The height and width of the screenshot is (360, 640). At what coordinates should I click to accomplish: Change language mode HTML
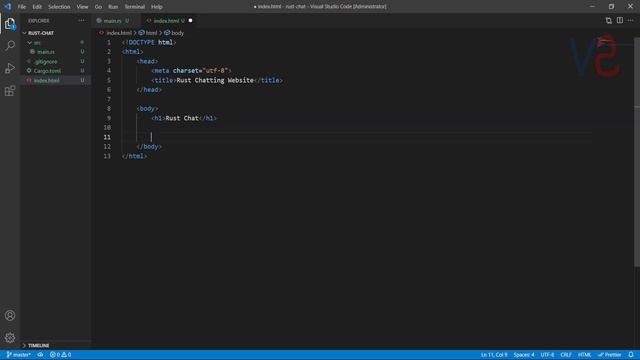coord(584,355)
